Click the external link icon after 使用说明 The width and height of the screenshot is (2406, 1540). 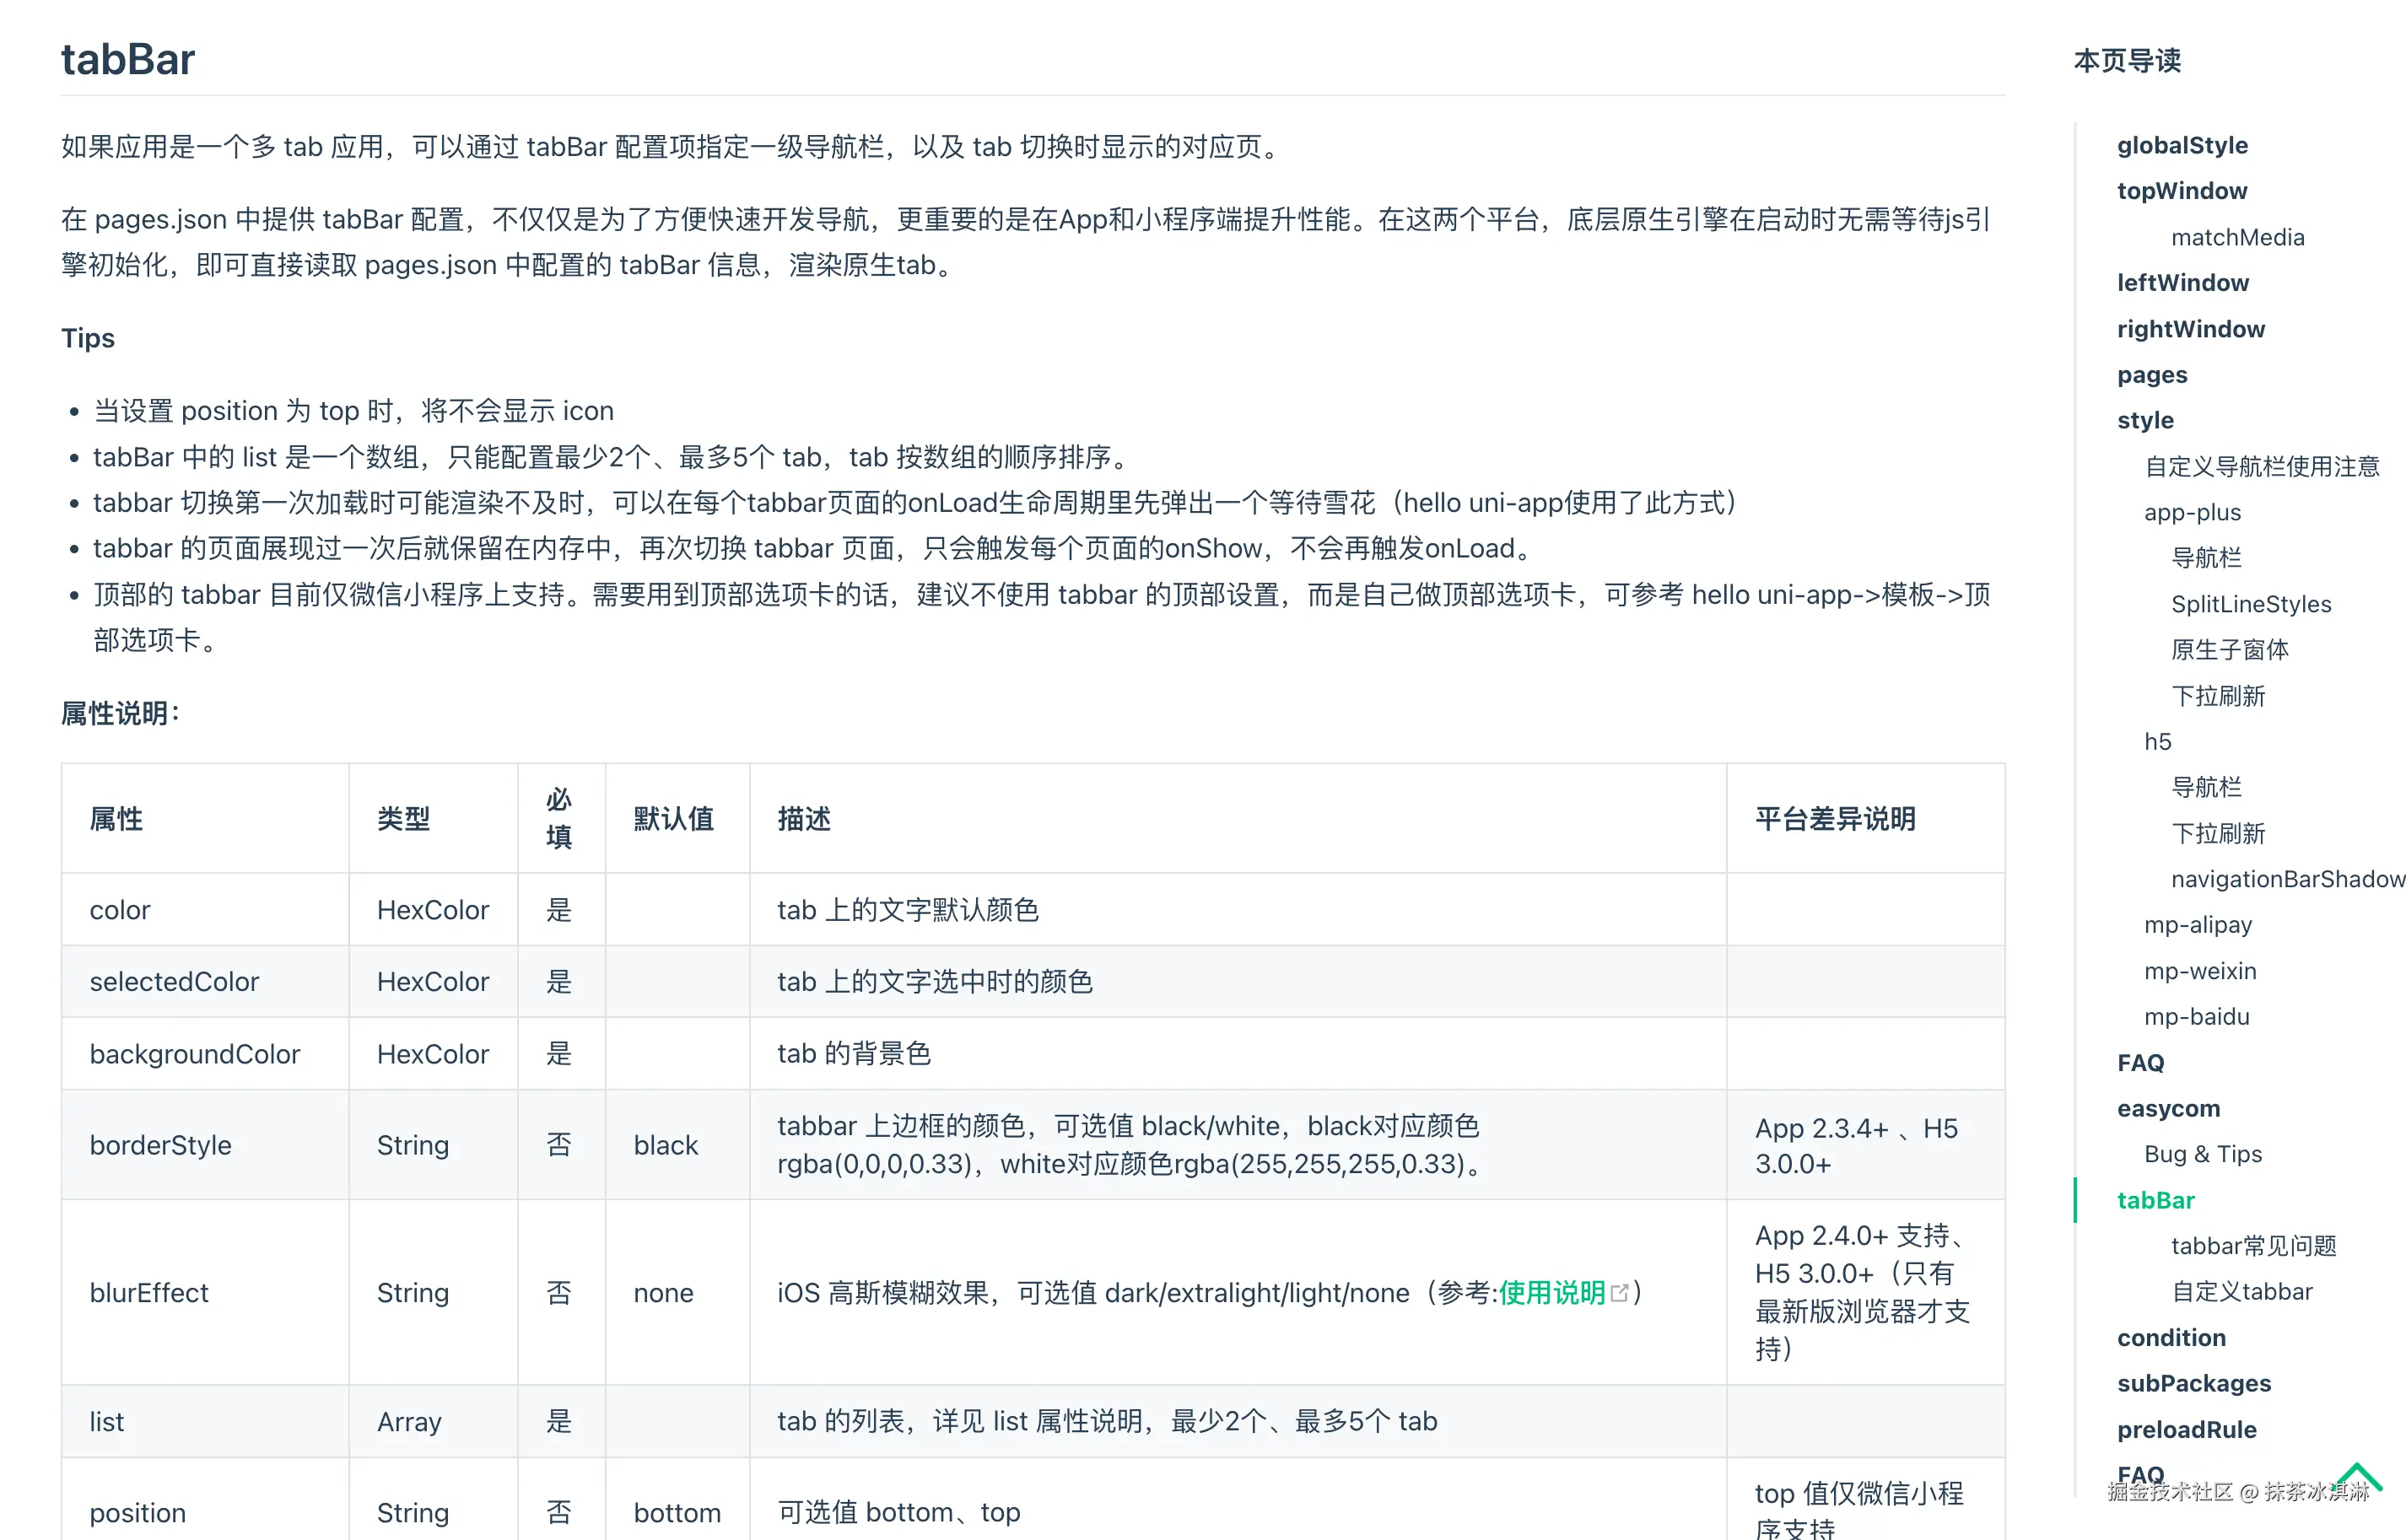(1620, 1293)
